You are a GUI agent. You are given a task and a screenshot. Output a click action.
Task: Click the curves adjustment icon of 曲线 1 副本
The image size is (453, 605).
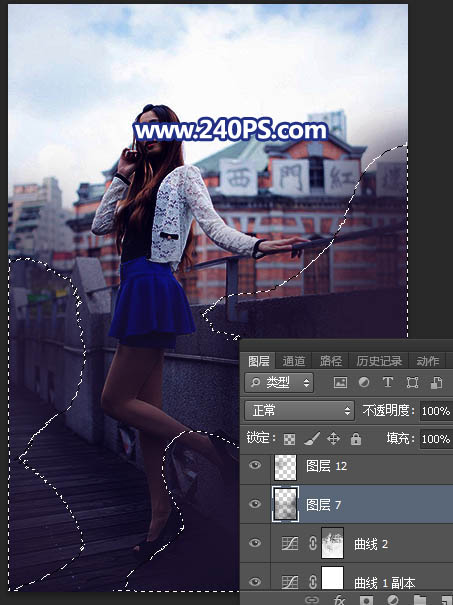290,582
